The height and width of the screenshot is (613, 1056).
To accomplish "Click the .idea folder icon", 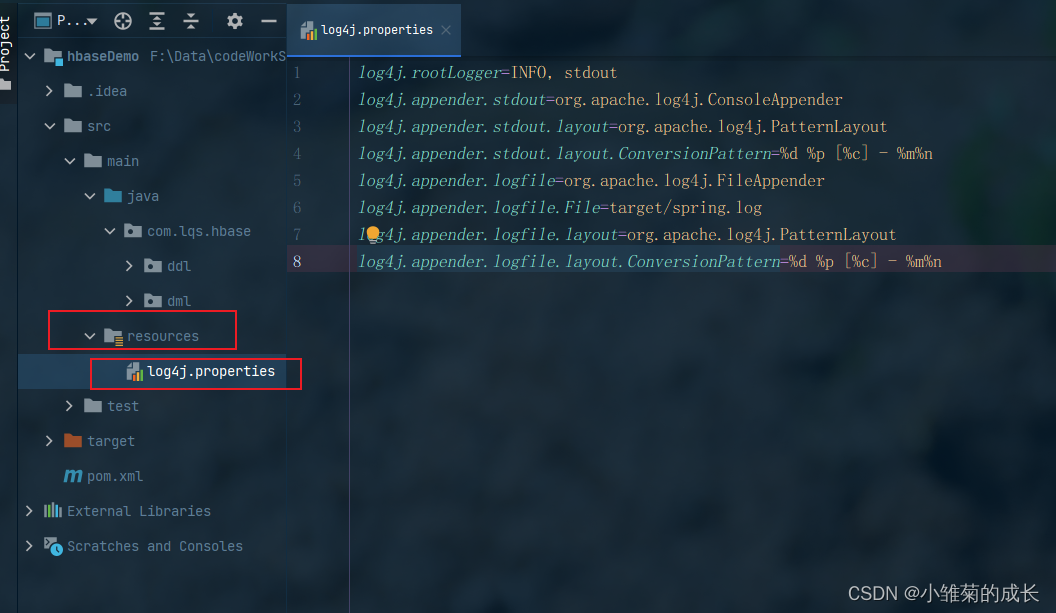I will click(x=73, y=91).
